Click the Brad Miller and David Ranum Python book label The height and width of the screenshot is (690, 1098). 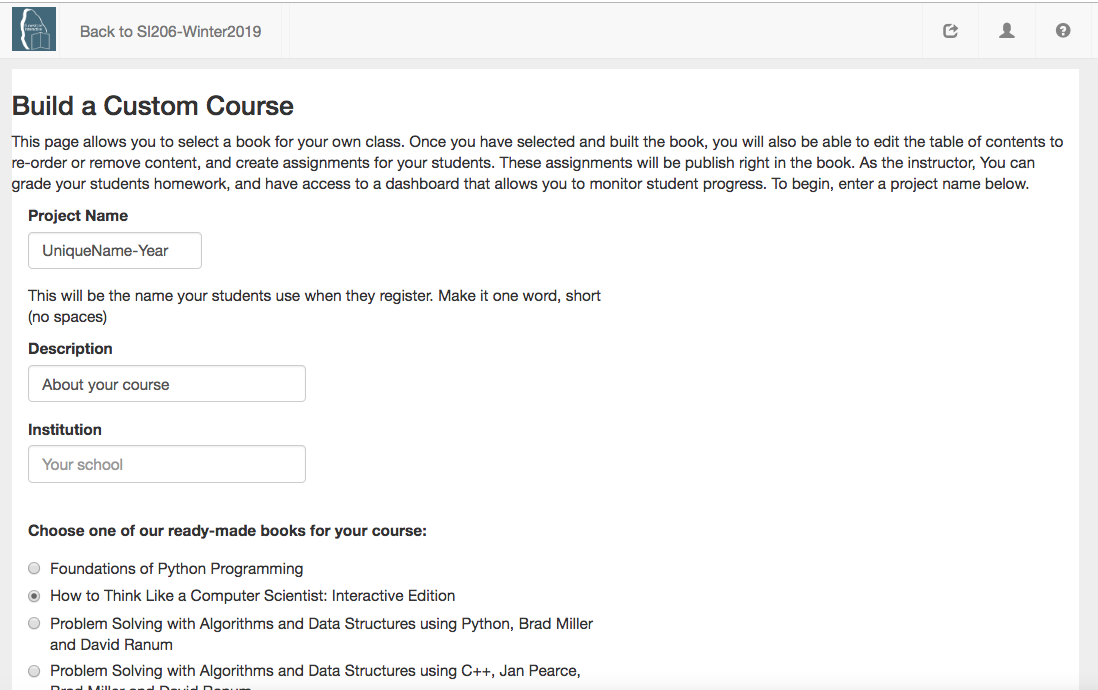click(x=321, y=634)
